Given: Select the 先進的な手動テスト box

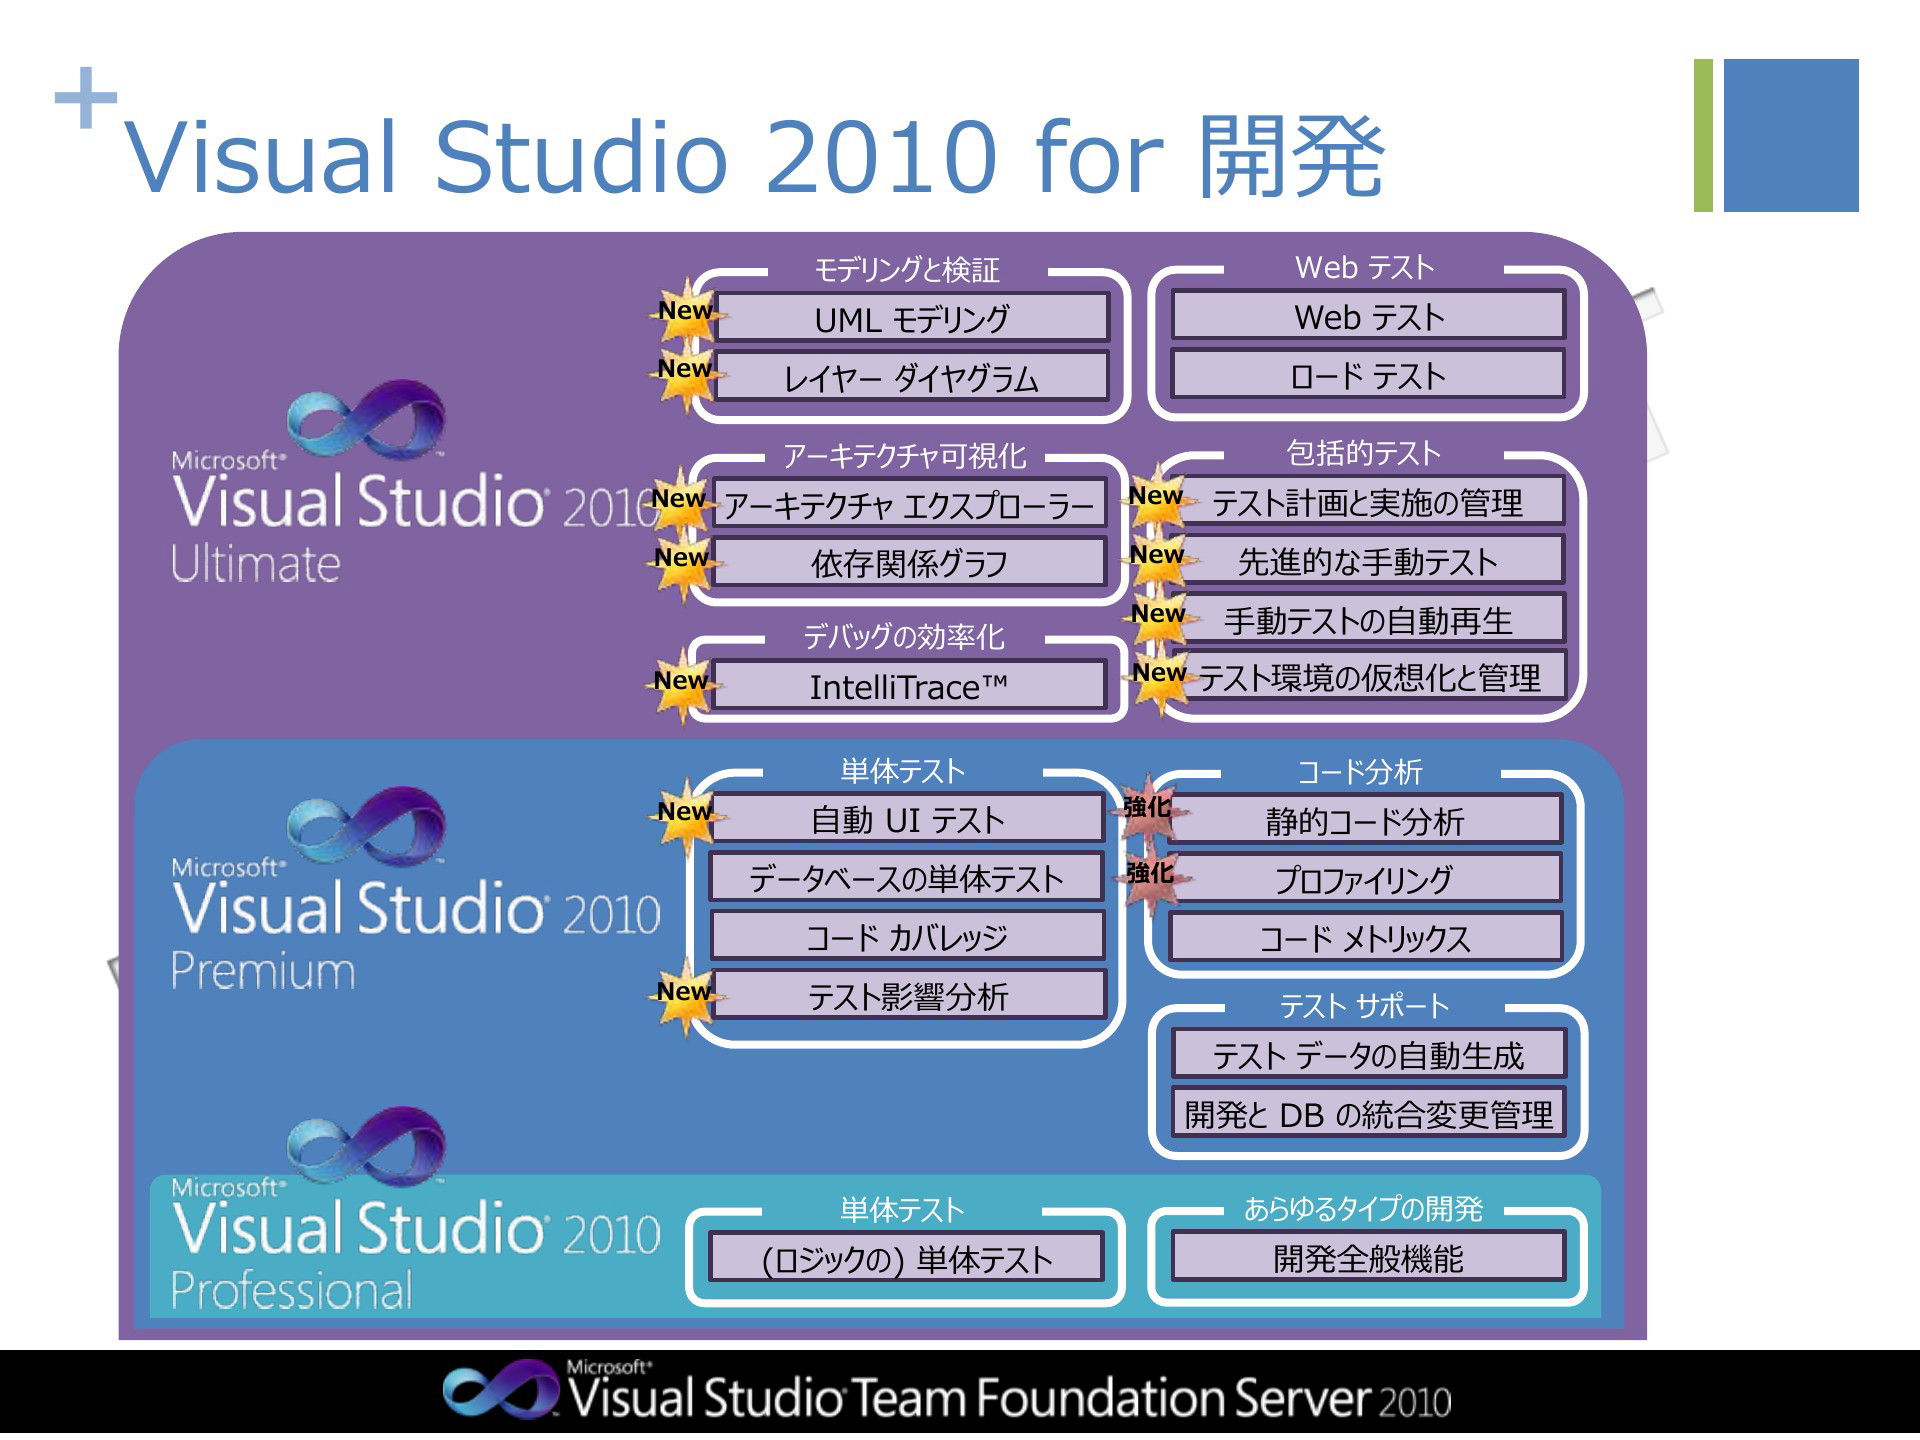Looking at the screenshot, I should coord(1368,561).
